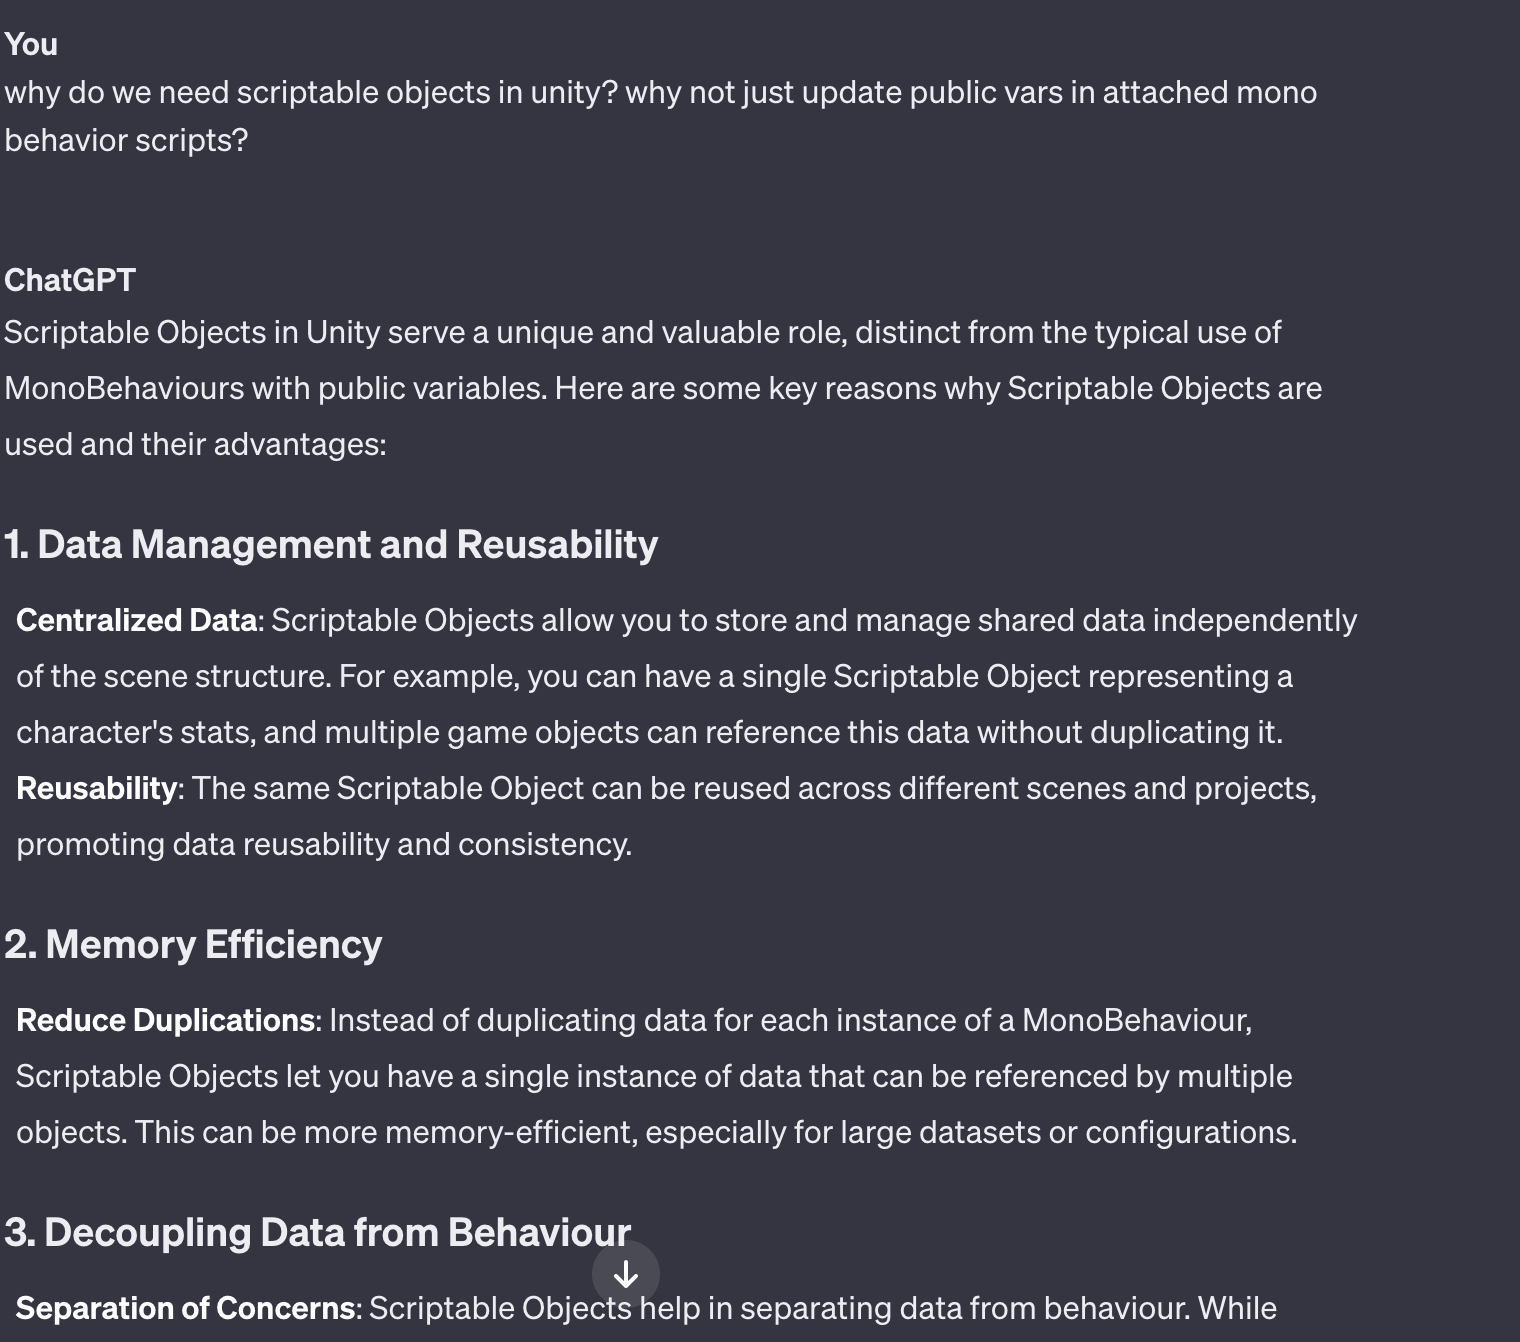The image size is (1520, 1342).
Task: Click the text "used and their advantages:"
Action: tap(195, 445)
